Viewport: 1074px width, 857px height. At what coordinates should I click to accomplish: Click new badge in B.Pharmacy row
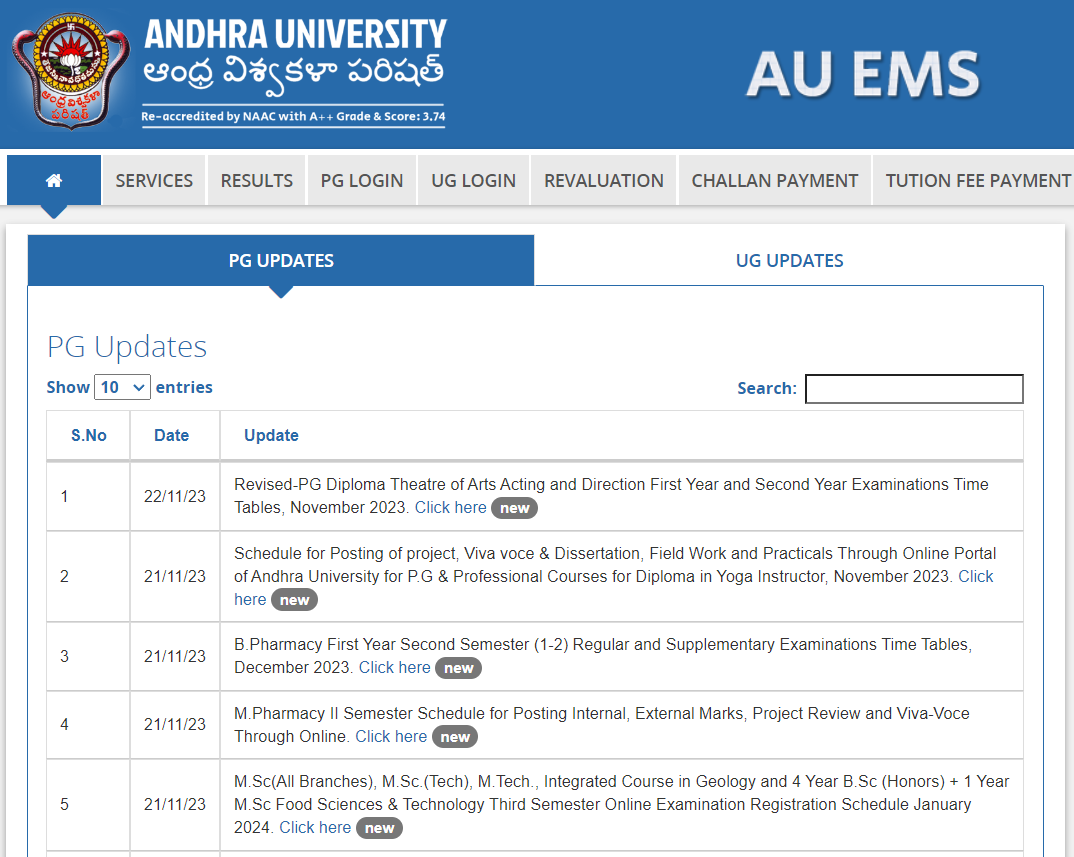[458, 668]
